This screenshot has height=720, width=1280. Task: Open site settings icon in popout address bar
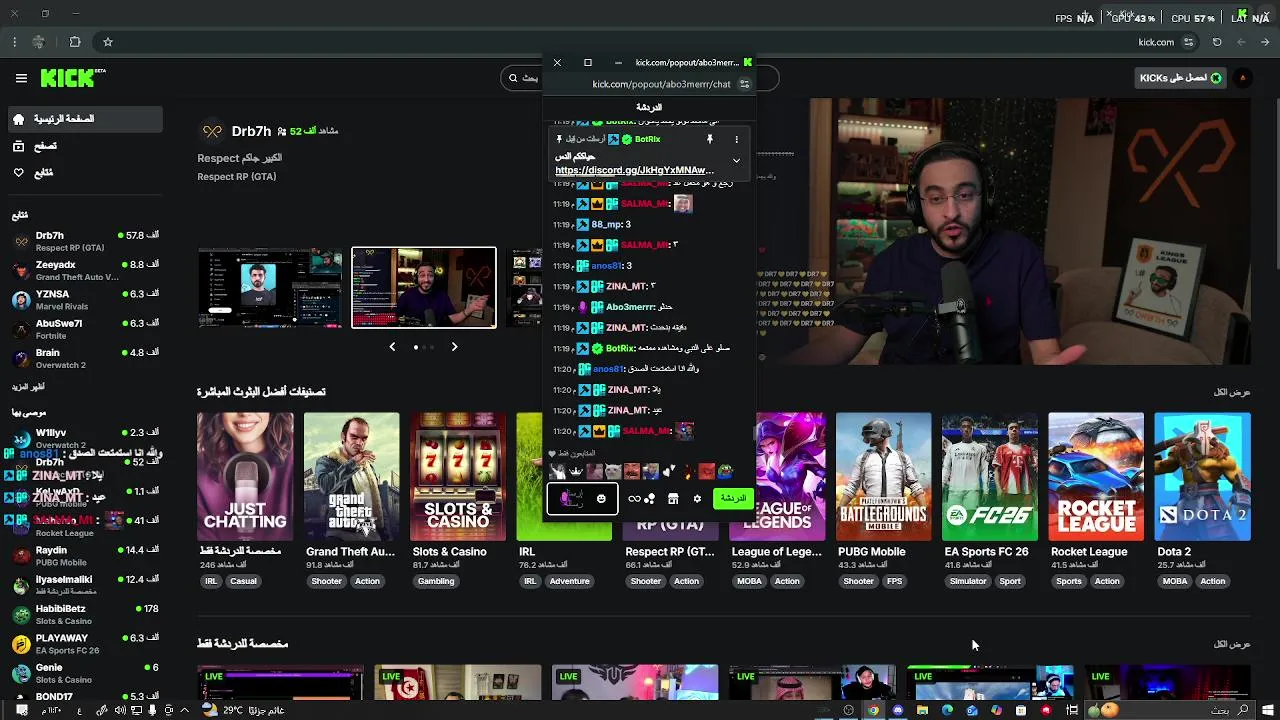coord(744,85)
